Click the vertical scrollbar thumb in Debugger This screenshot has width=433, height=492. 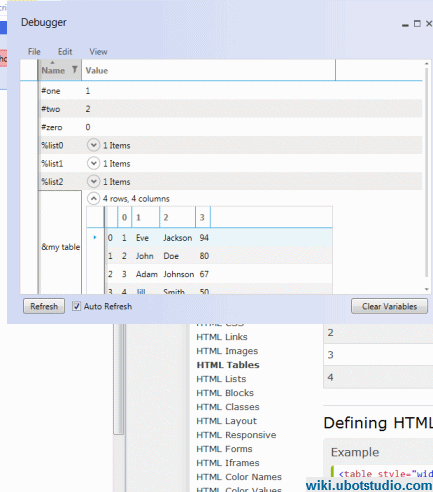coord(426,172)
